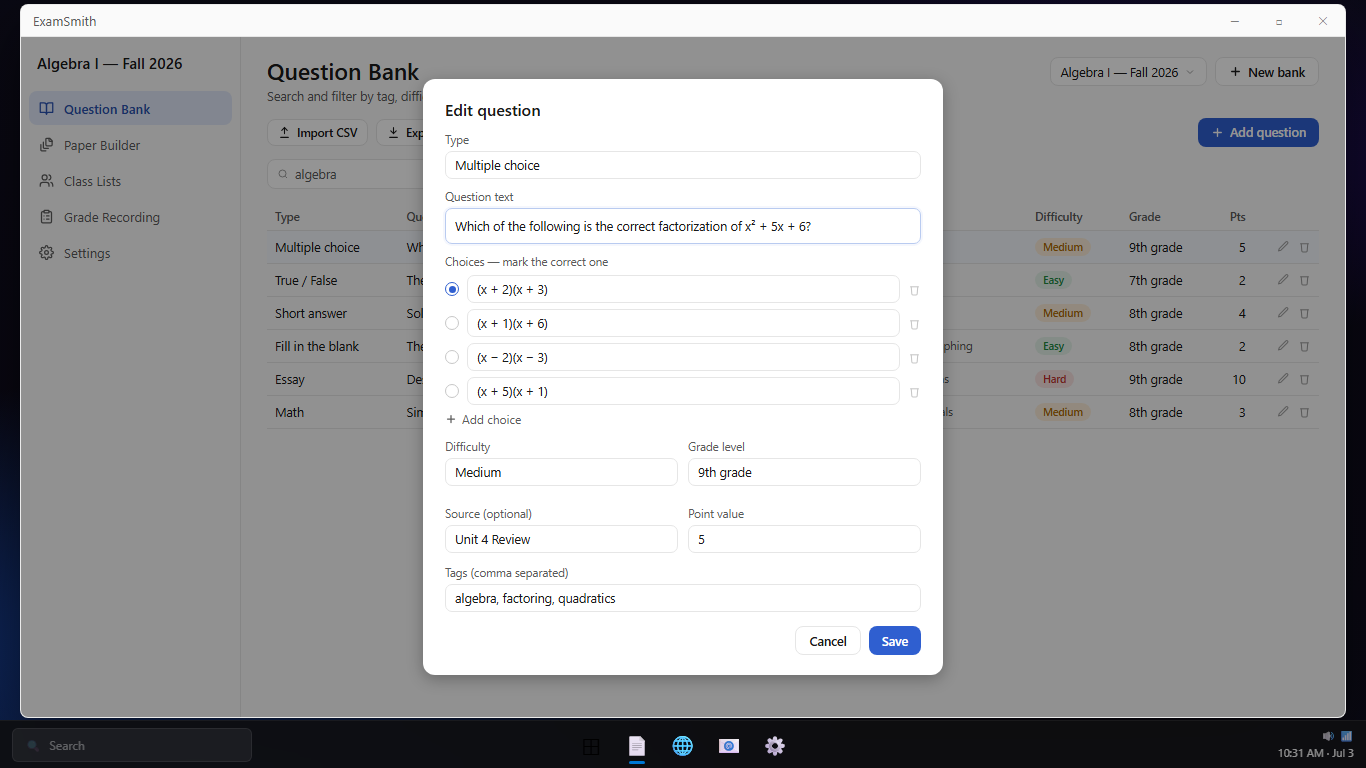Image resolution: width=1366 pixels, height=768 pixels.
Task: Open the Algebra I — Fall 2026 bank selector
Action: click(x=1128, y=72)
